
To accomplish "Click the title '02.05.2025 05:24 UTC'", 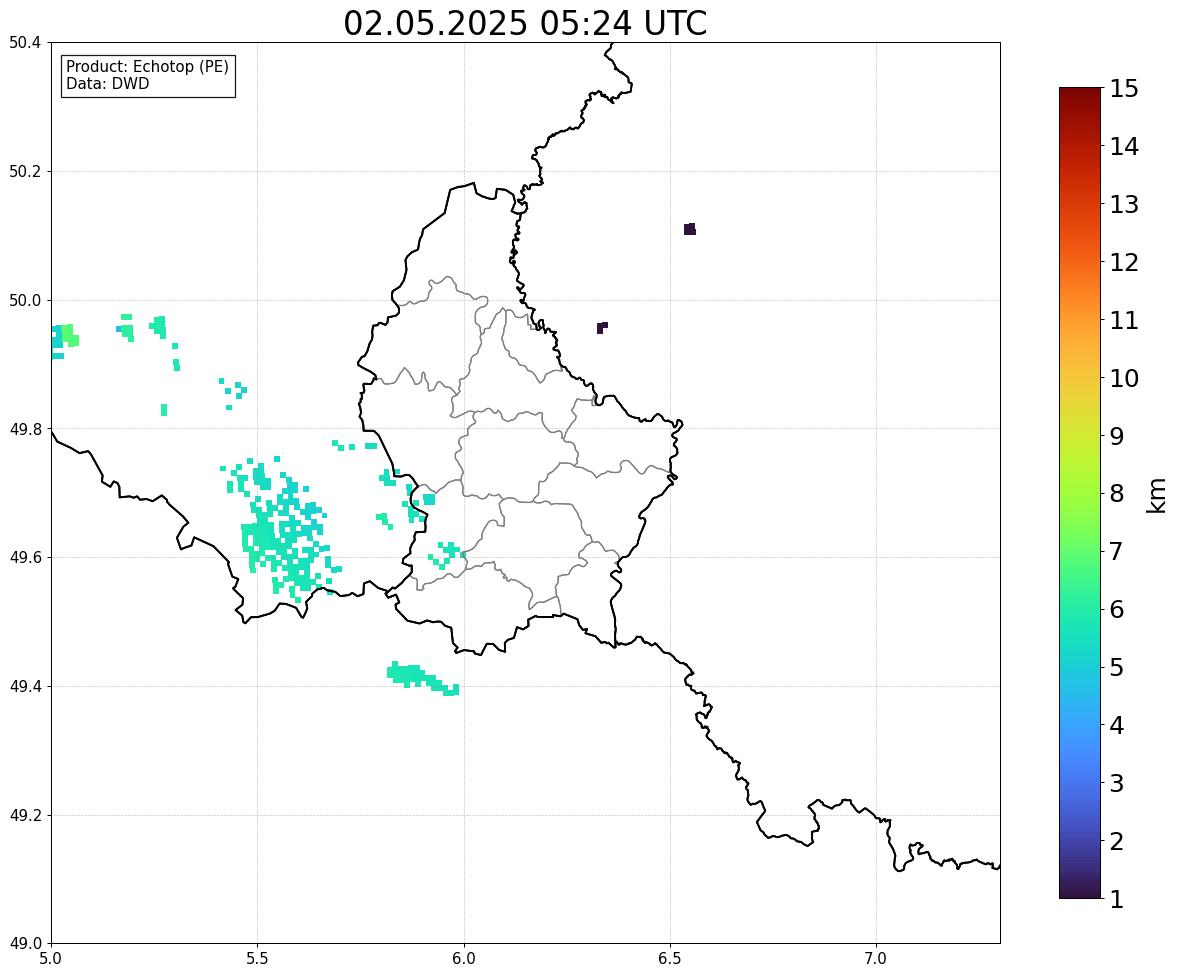I will coord(525,23).
